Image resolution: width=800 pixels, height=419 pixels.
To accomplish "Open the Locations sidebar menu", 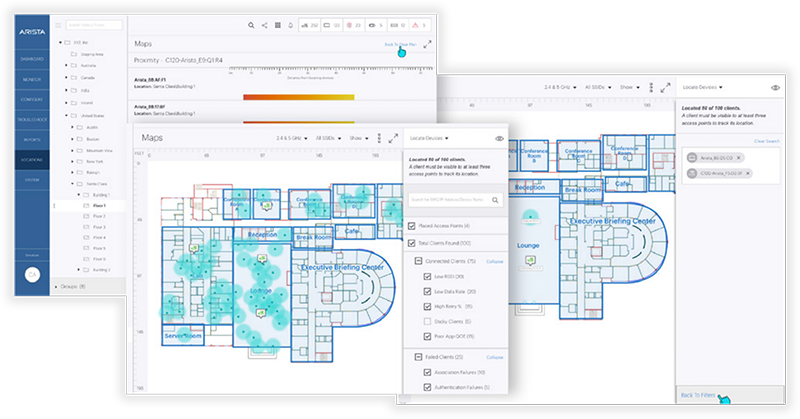I will (32, 160).
